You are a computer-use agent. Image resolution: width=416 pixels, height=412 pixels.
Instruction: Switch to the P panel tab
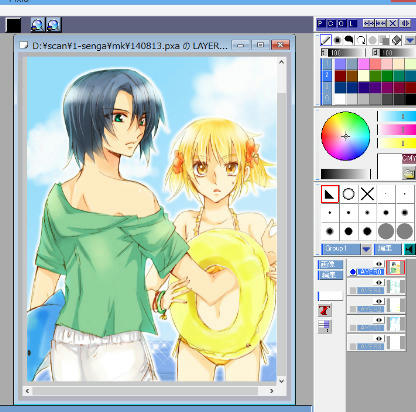click(x=321, y=23)
